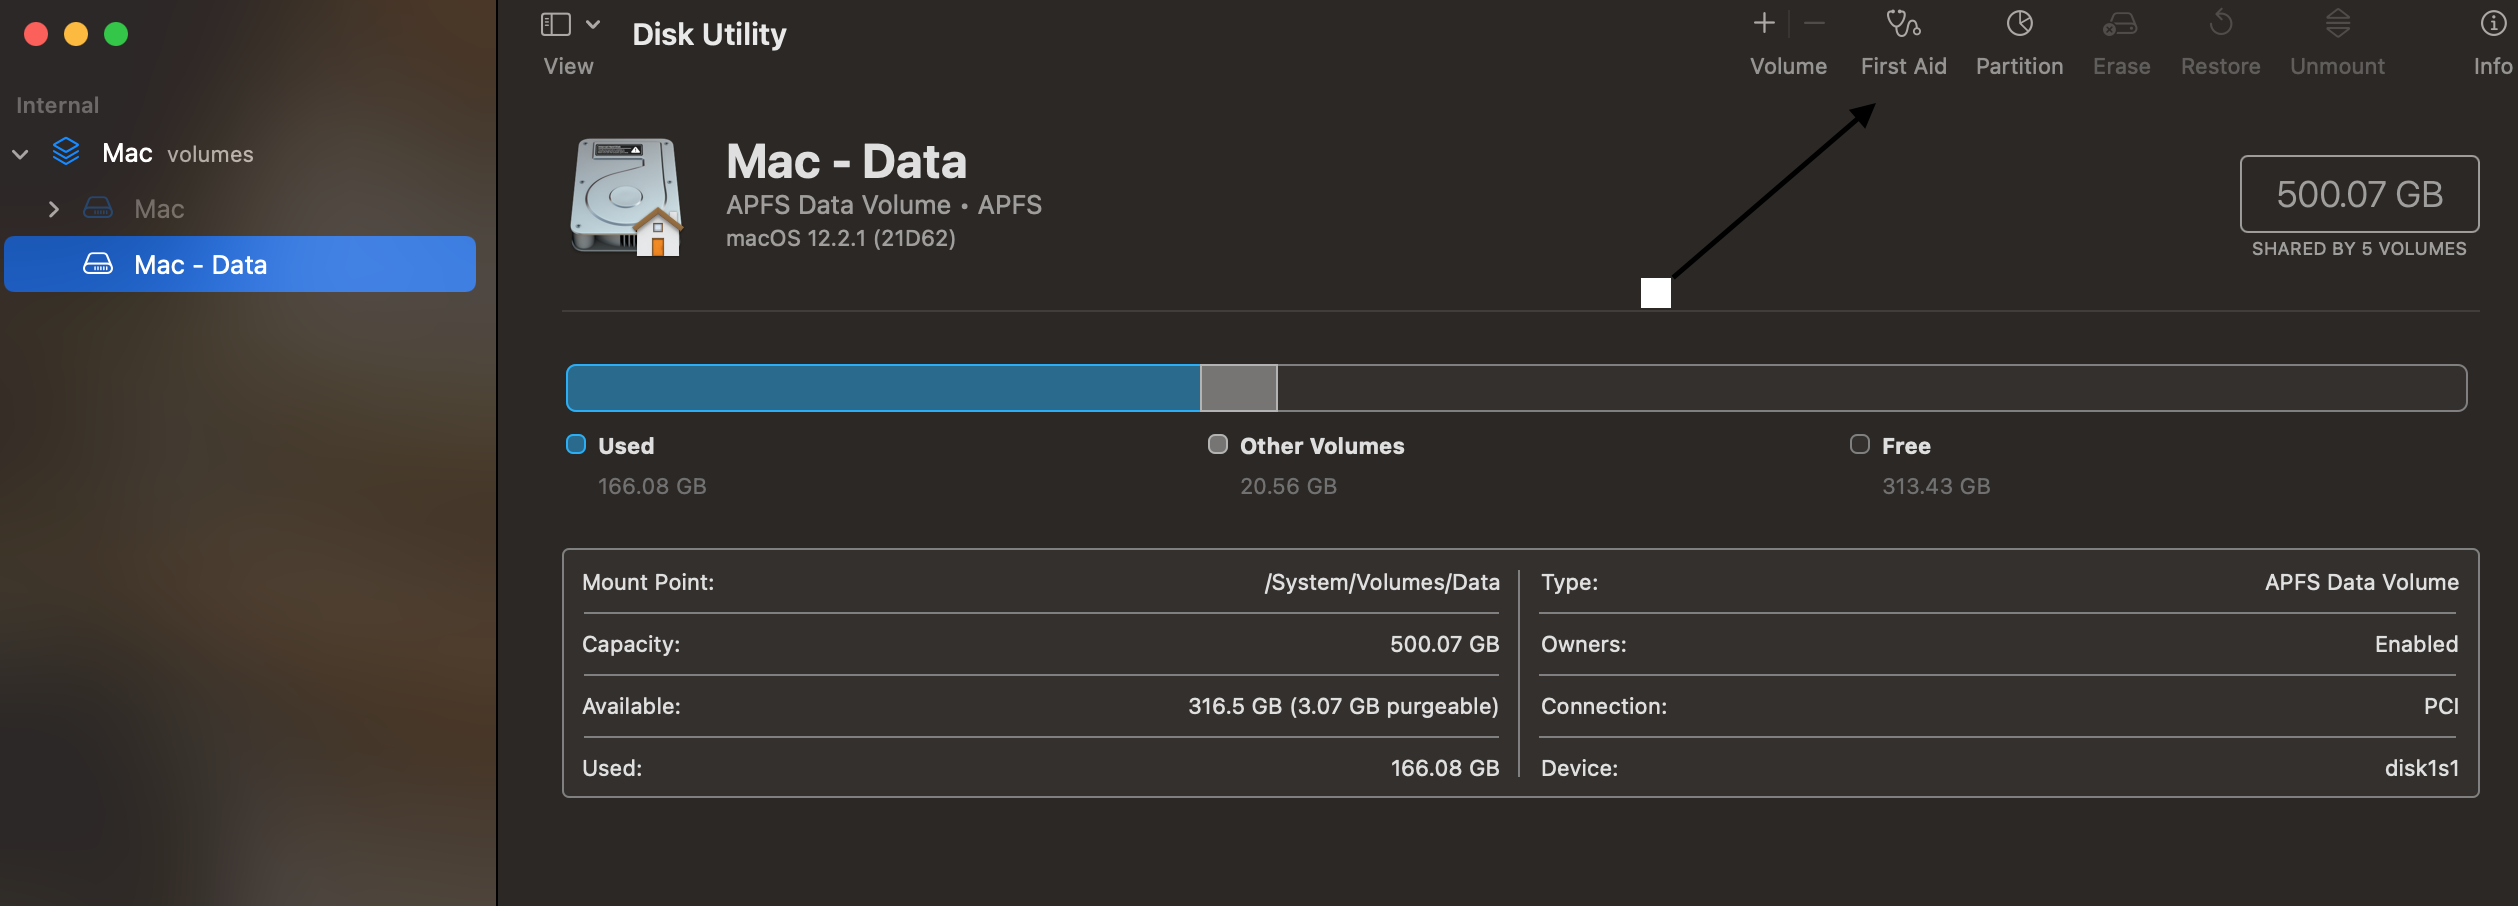Click the blue Used legend swatch
Viewport: 2518px width, 906px height.
tap(576, 444)
